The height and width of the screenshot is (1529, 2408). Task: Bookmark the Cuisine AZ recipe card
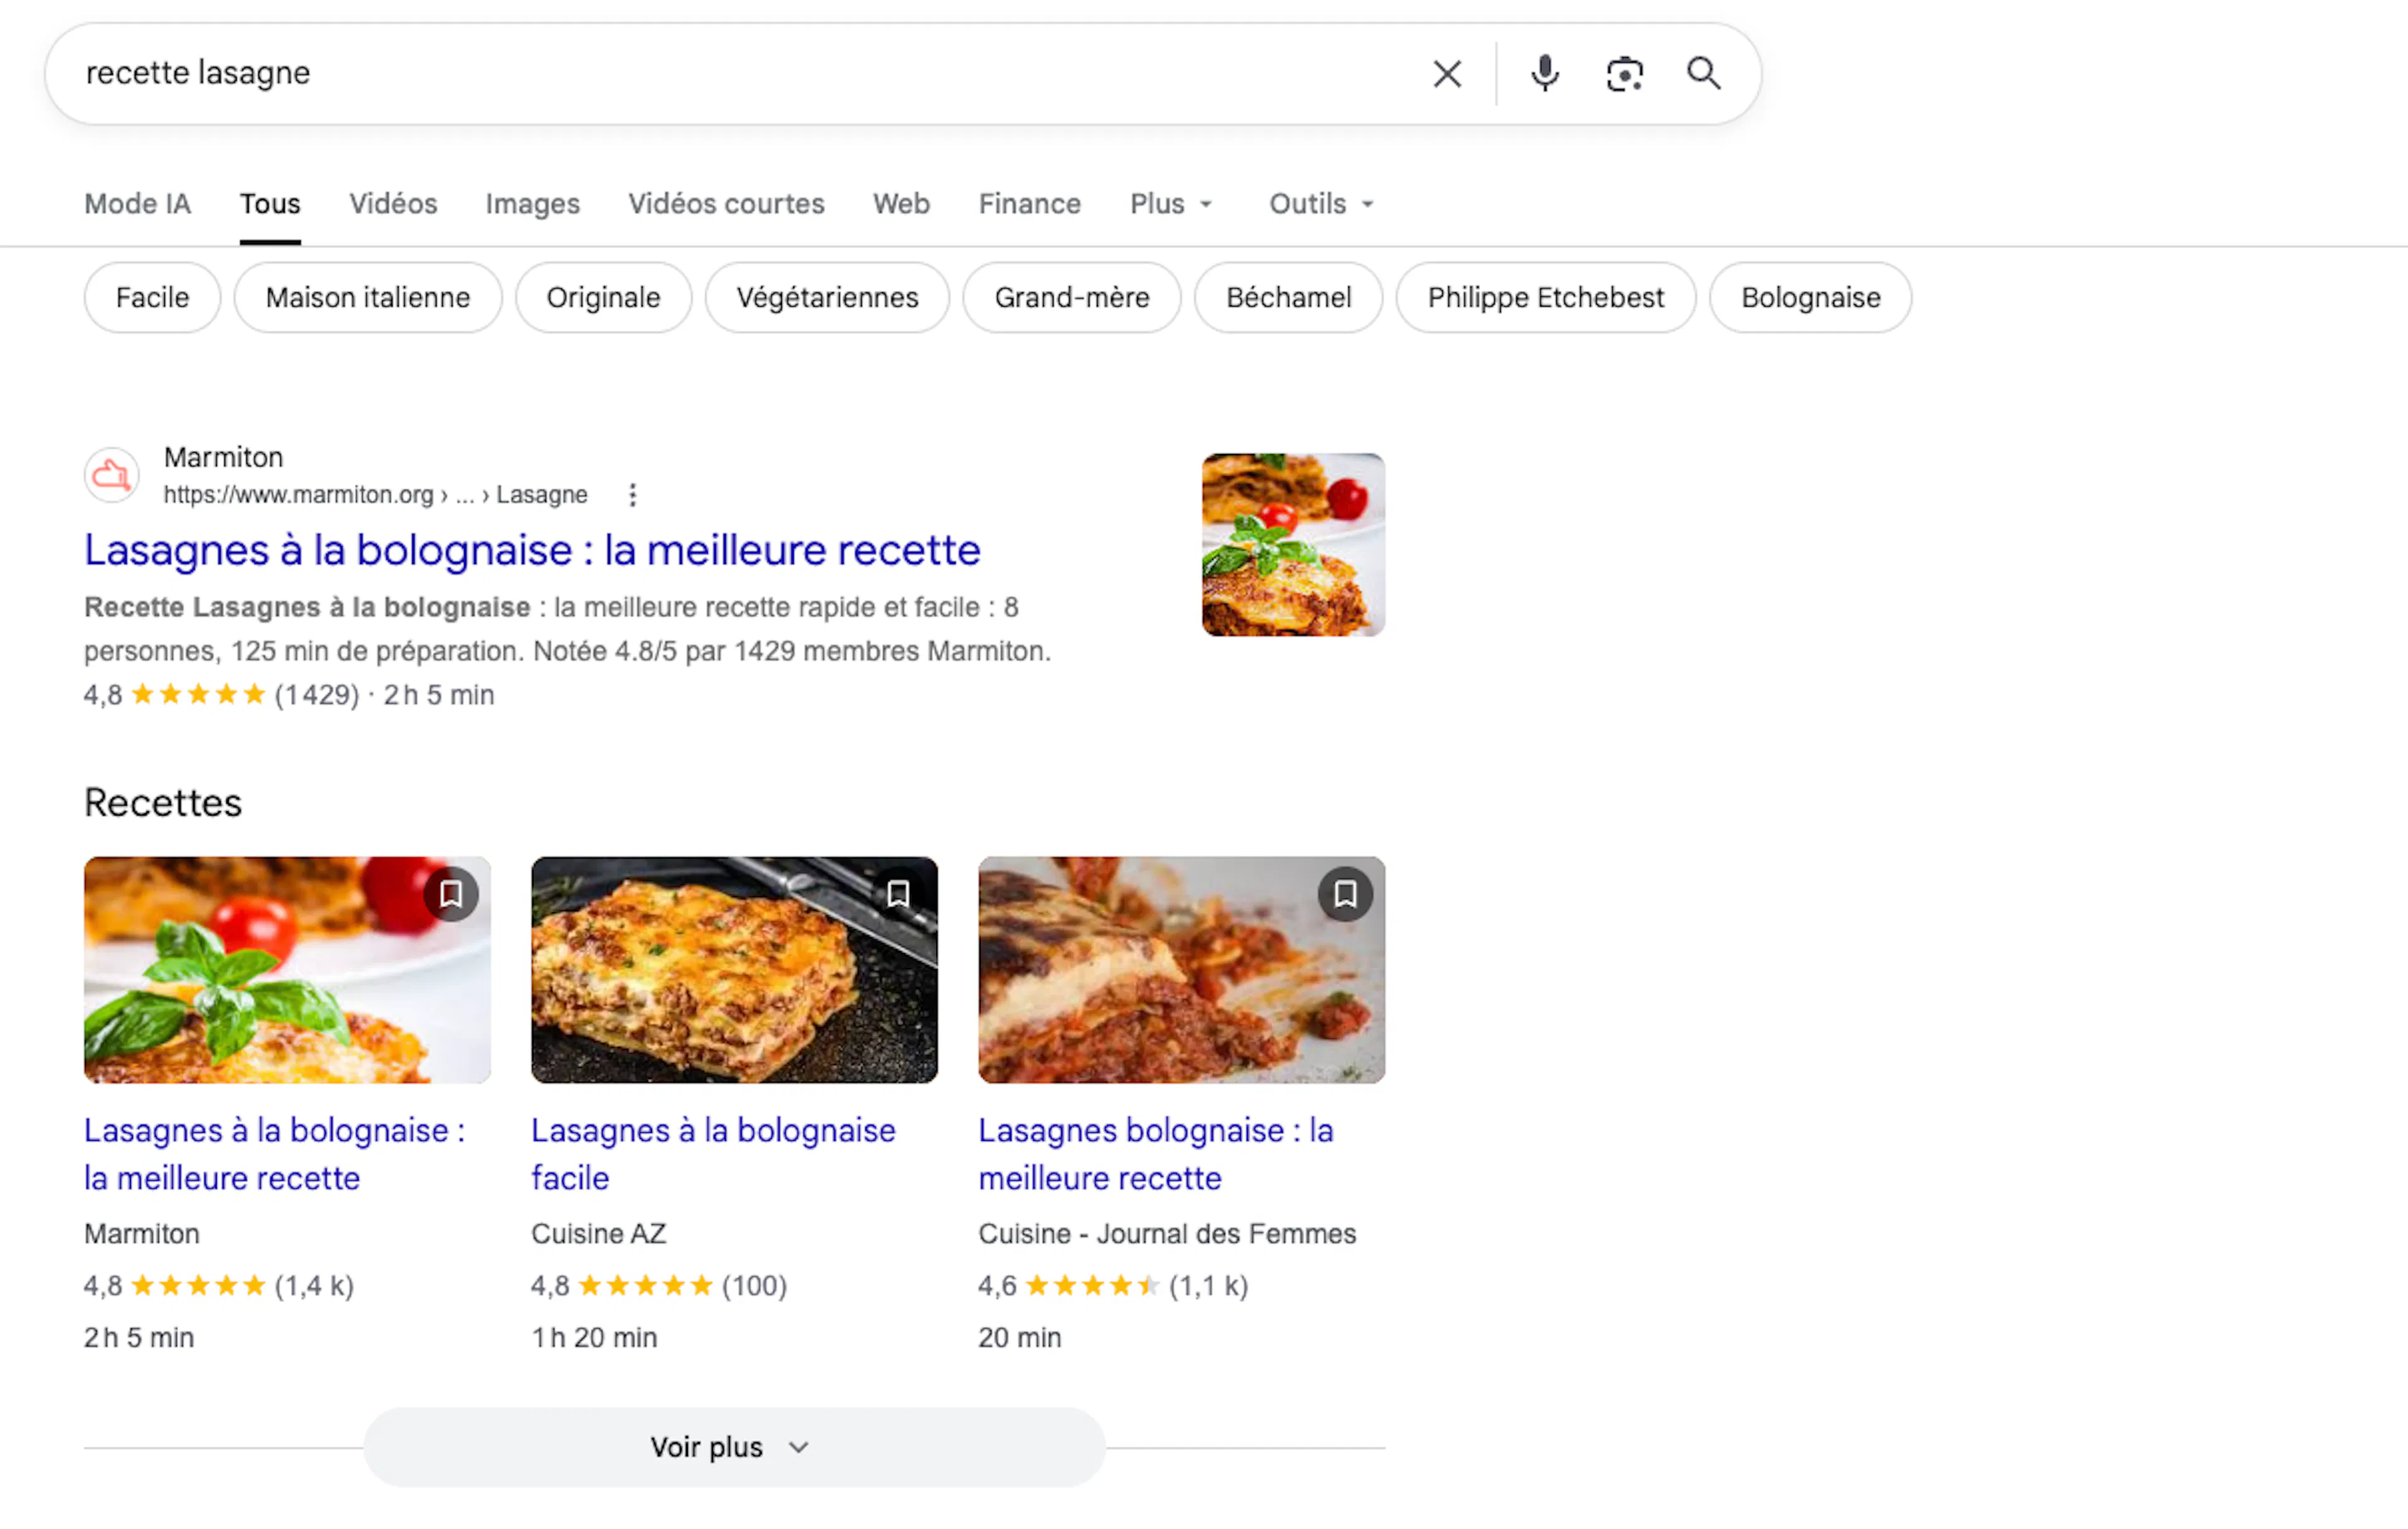(898, 893)
